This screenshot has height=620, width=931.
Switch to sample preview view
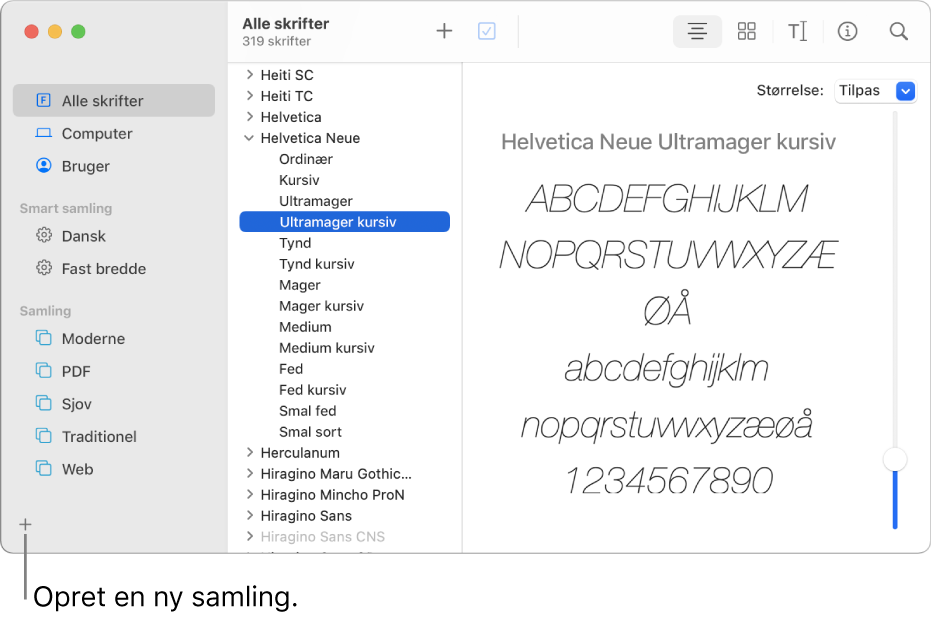tap(697, 31)
